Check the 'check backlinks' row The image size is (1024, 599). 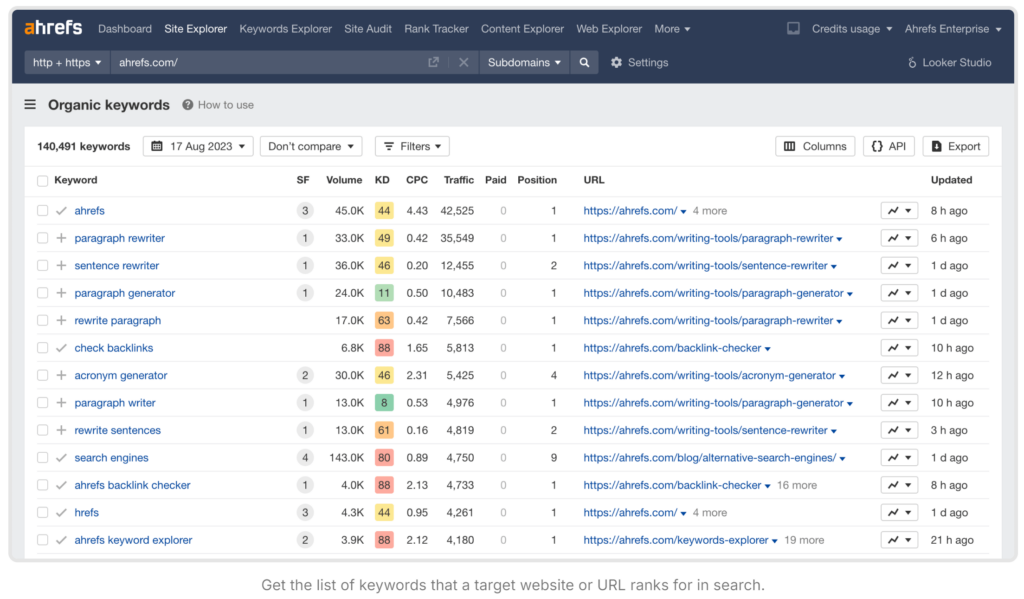(x=42, y=348)
